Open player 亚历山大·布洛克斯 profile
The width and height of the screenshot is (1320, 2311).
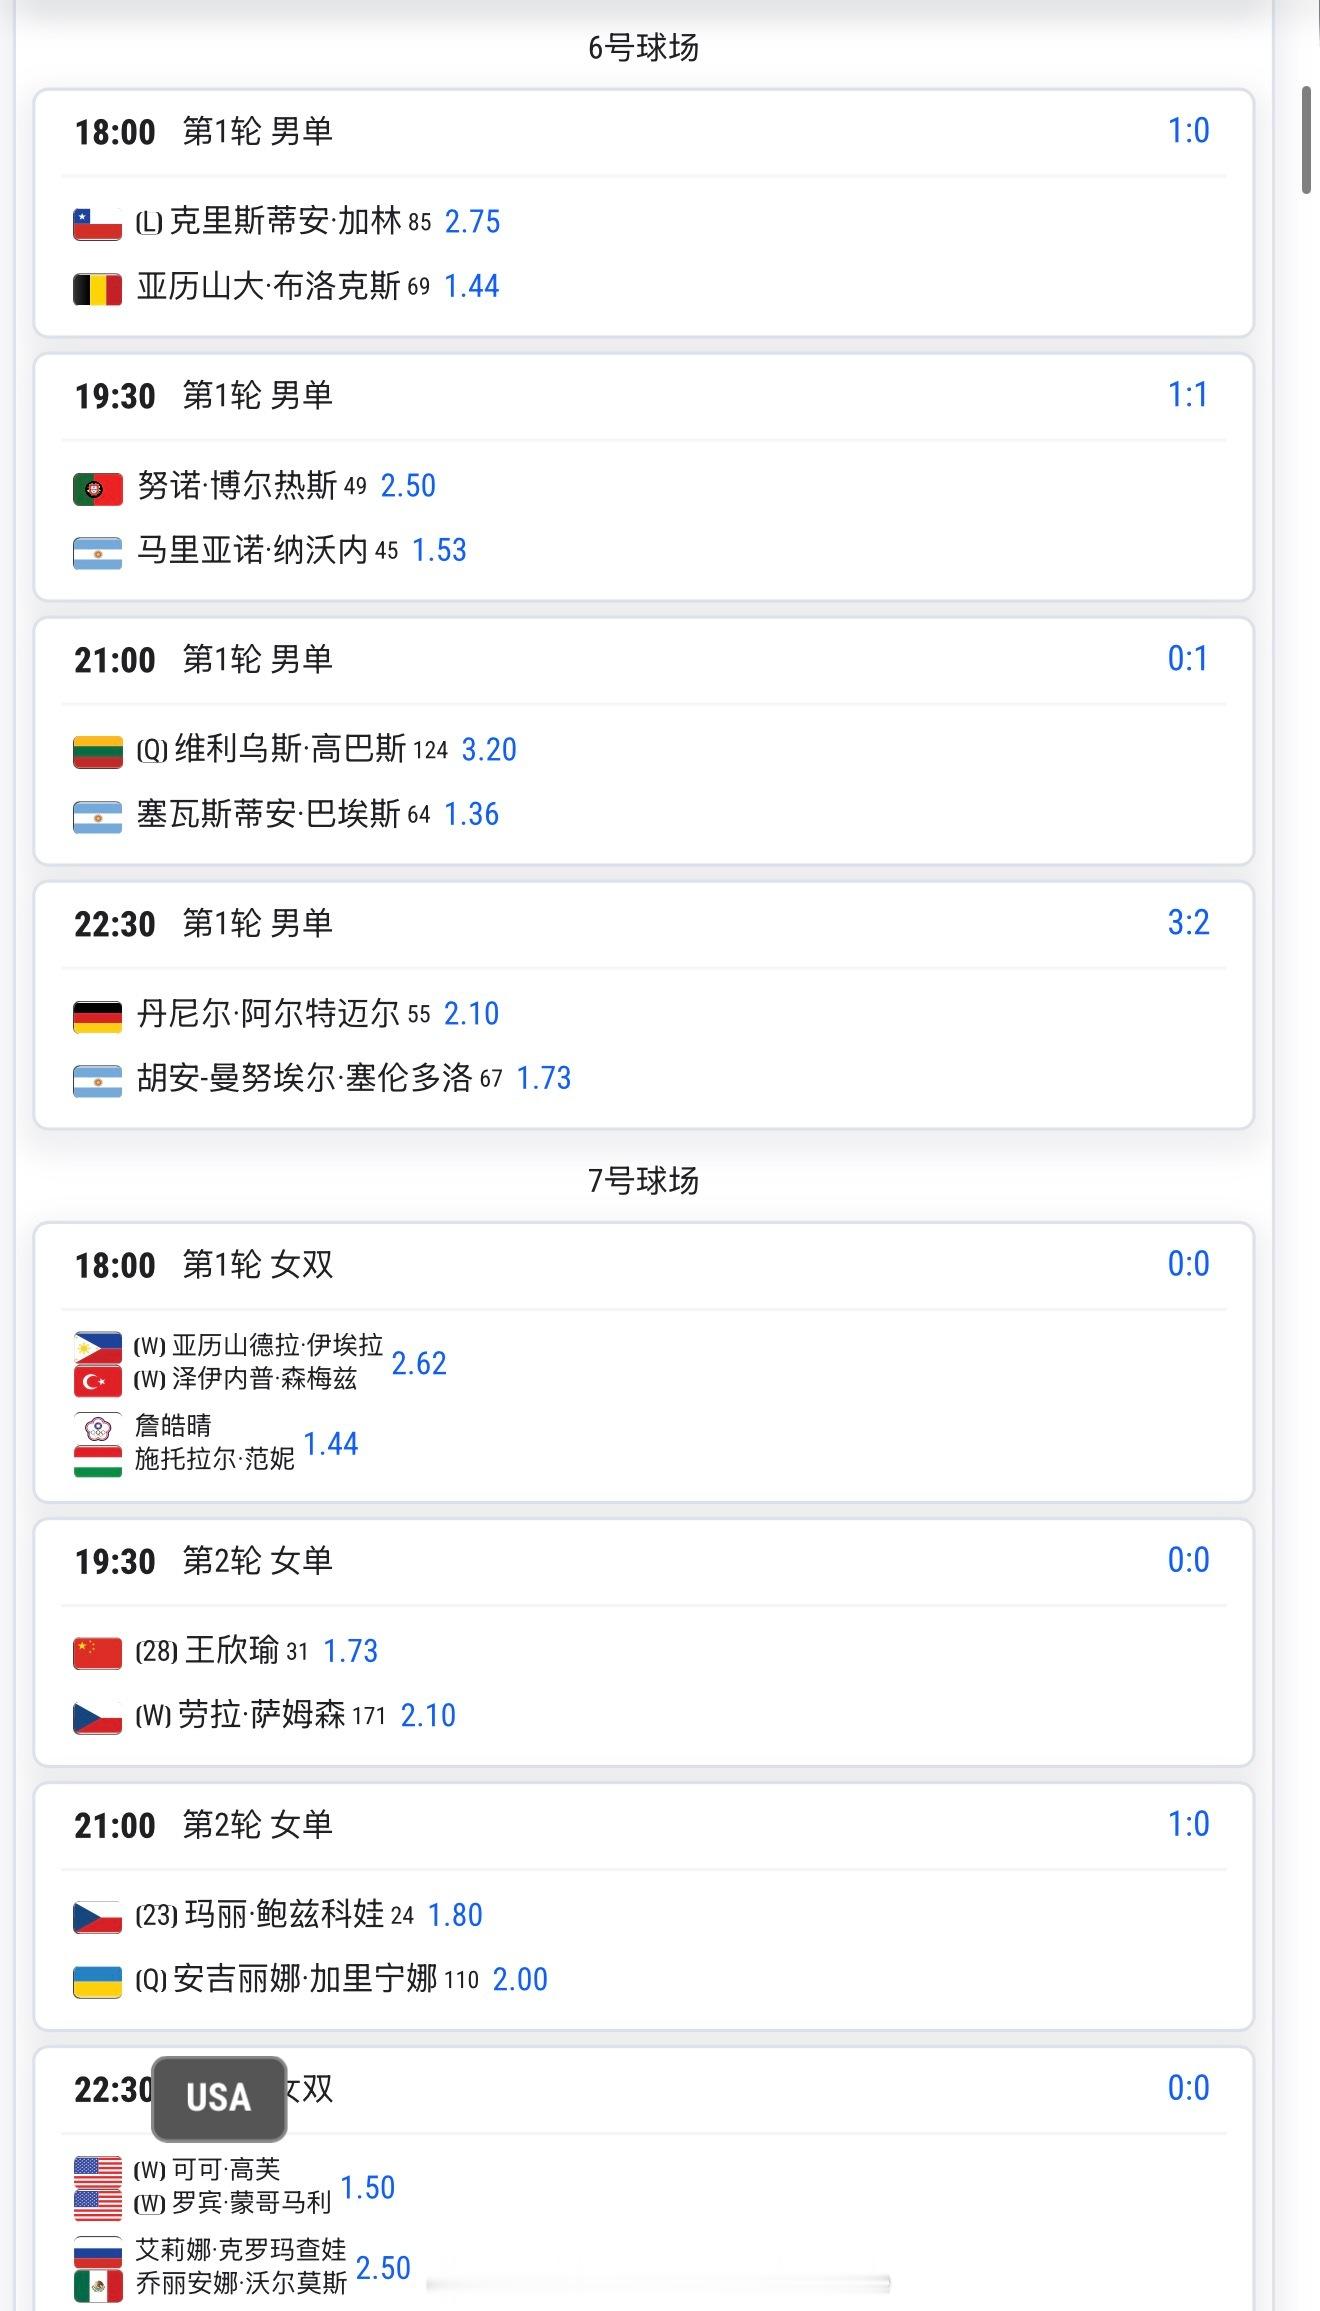pos(268,287)
